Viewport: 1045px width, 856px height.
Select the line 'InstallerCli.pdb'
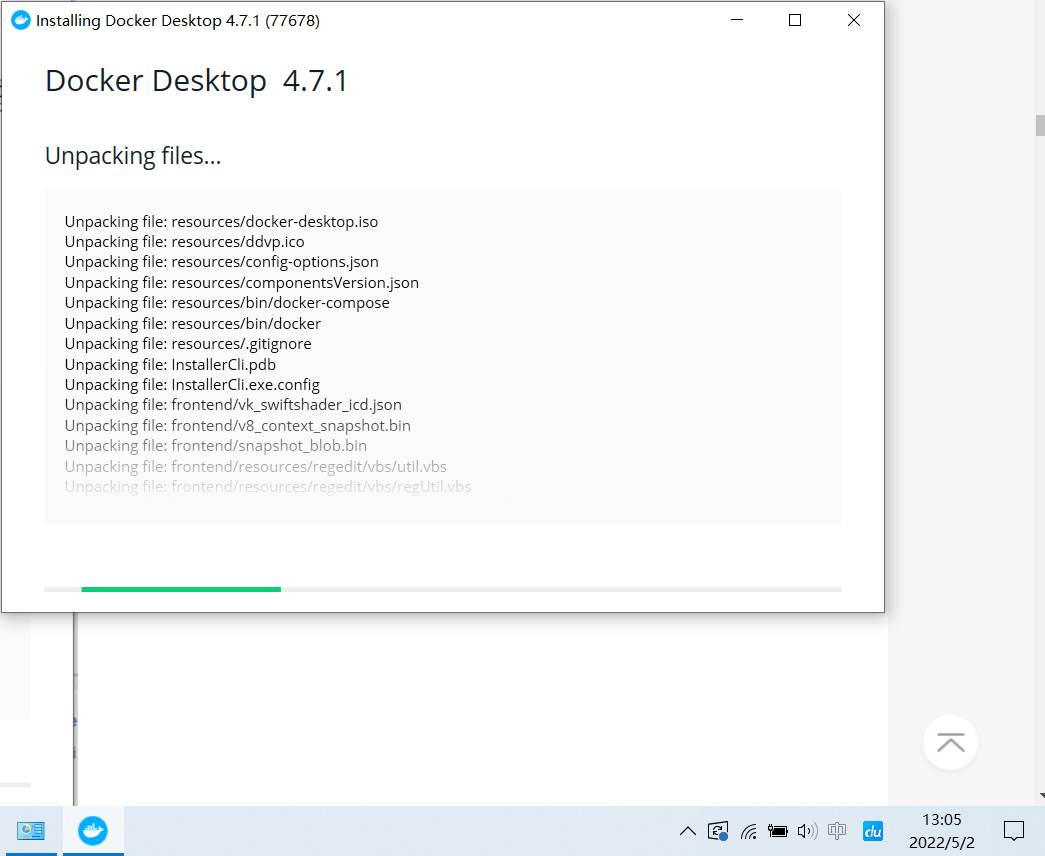click(x=170, y=365)
